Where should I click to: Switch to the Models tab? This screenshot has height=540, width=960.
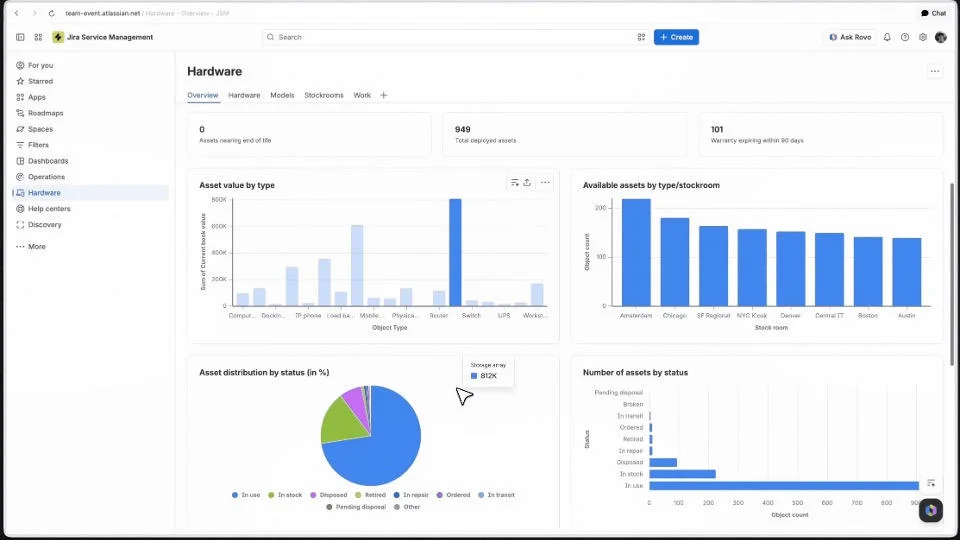pos(282,96)
